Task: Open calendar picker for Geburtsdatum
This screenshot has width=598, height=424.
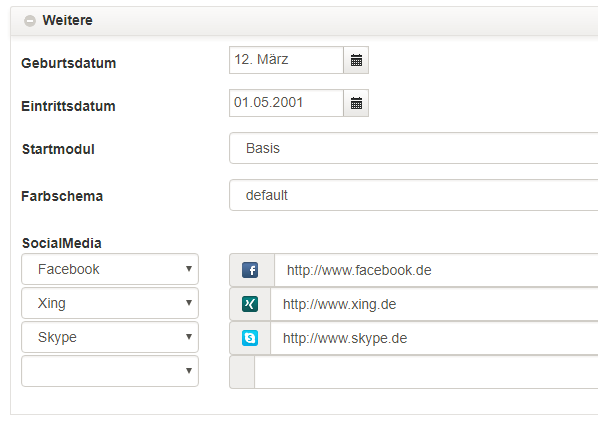Action: coord(356,60)
